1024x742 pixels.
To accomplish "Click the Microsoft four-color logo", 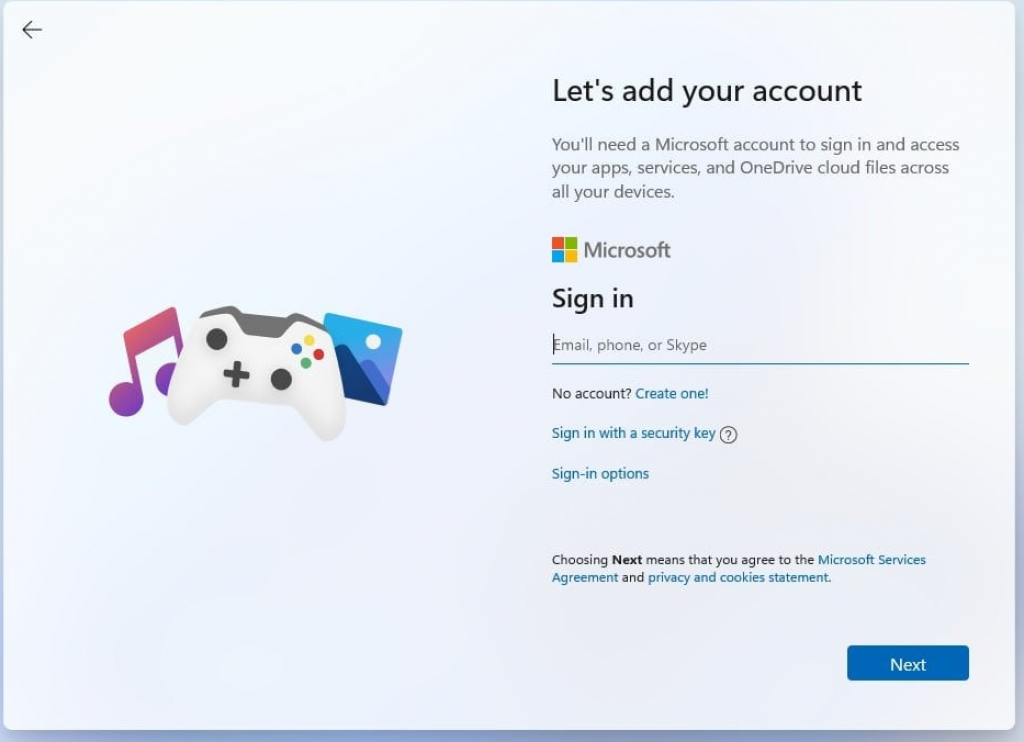I will 564,250.
